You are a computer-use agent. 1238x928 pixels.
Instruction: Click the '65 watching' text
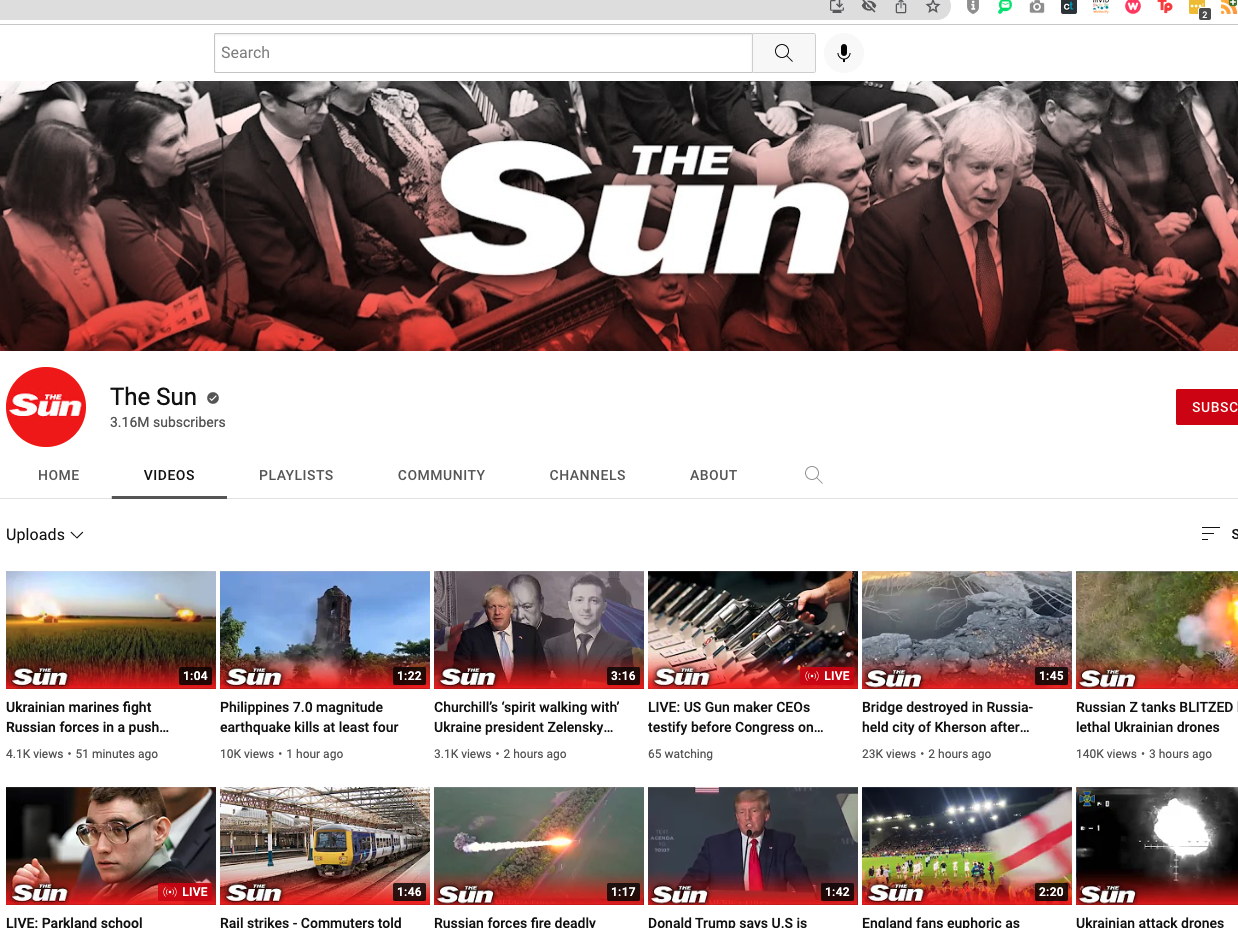click(680, 754)
